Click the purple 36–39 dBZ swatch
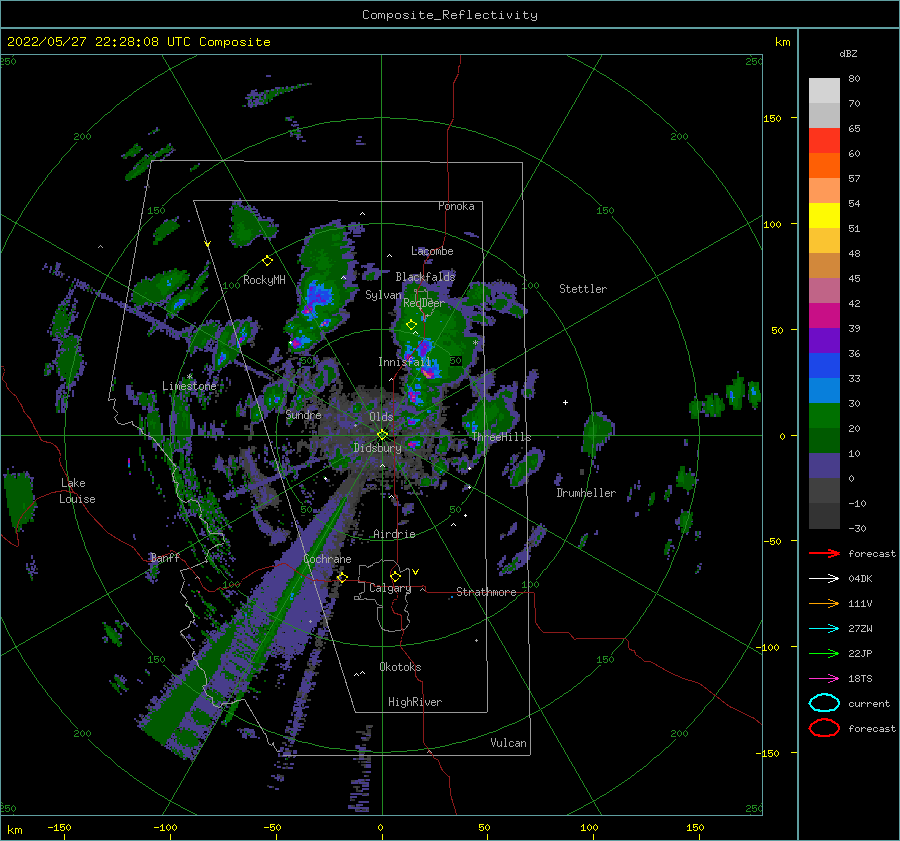 (824, 341)
